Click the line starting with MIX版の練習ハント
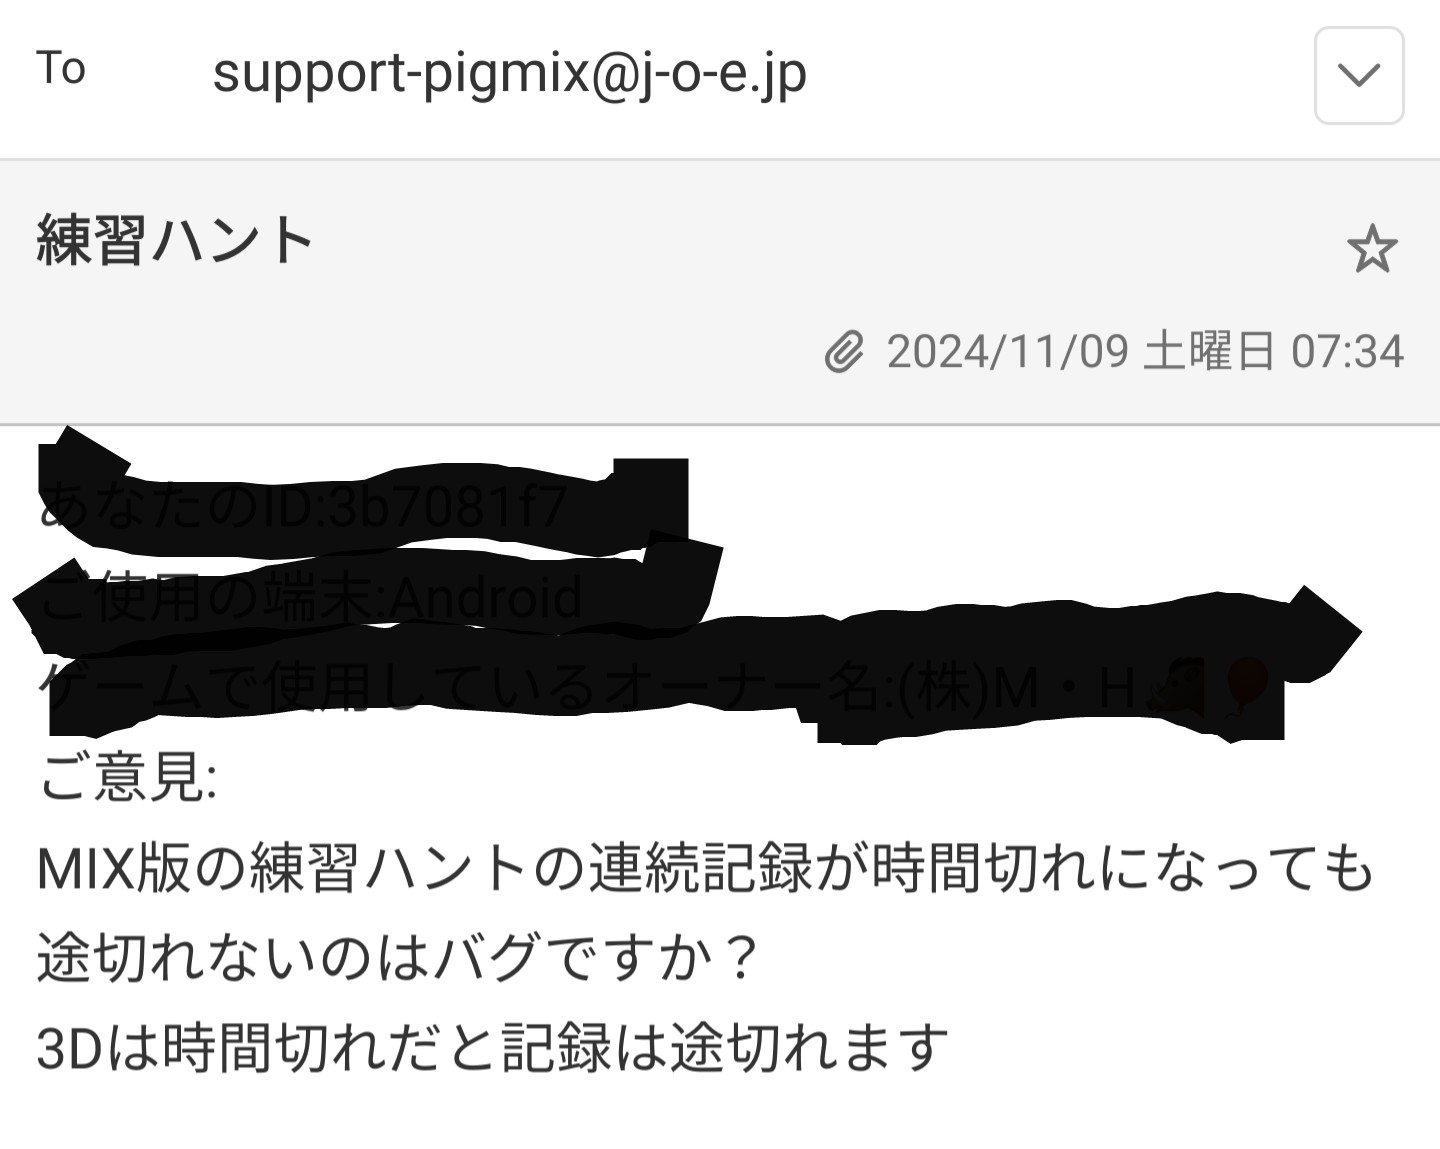The image size is (1440, 1149). (x=705, y=868)
